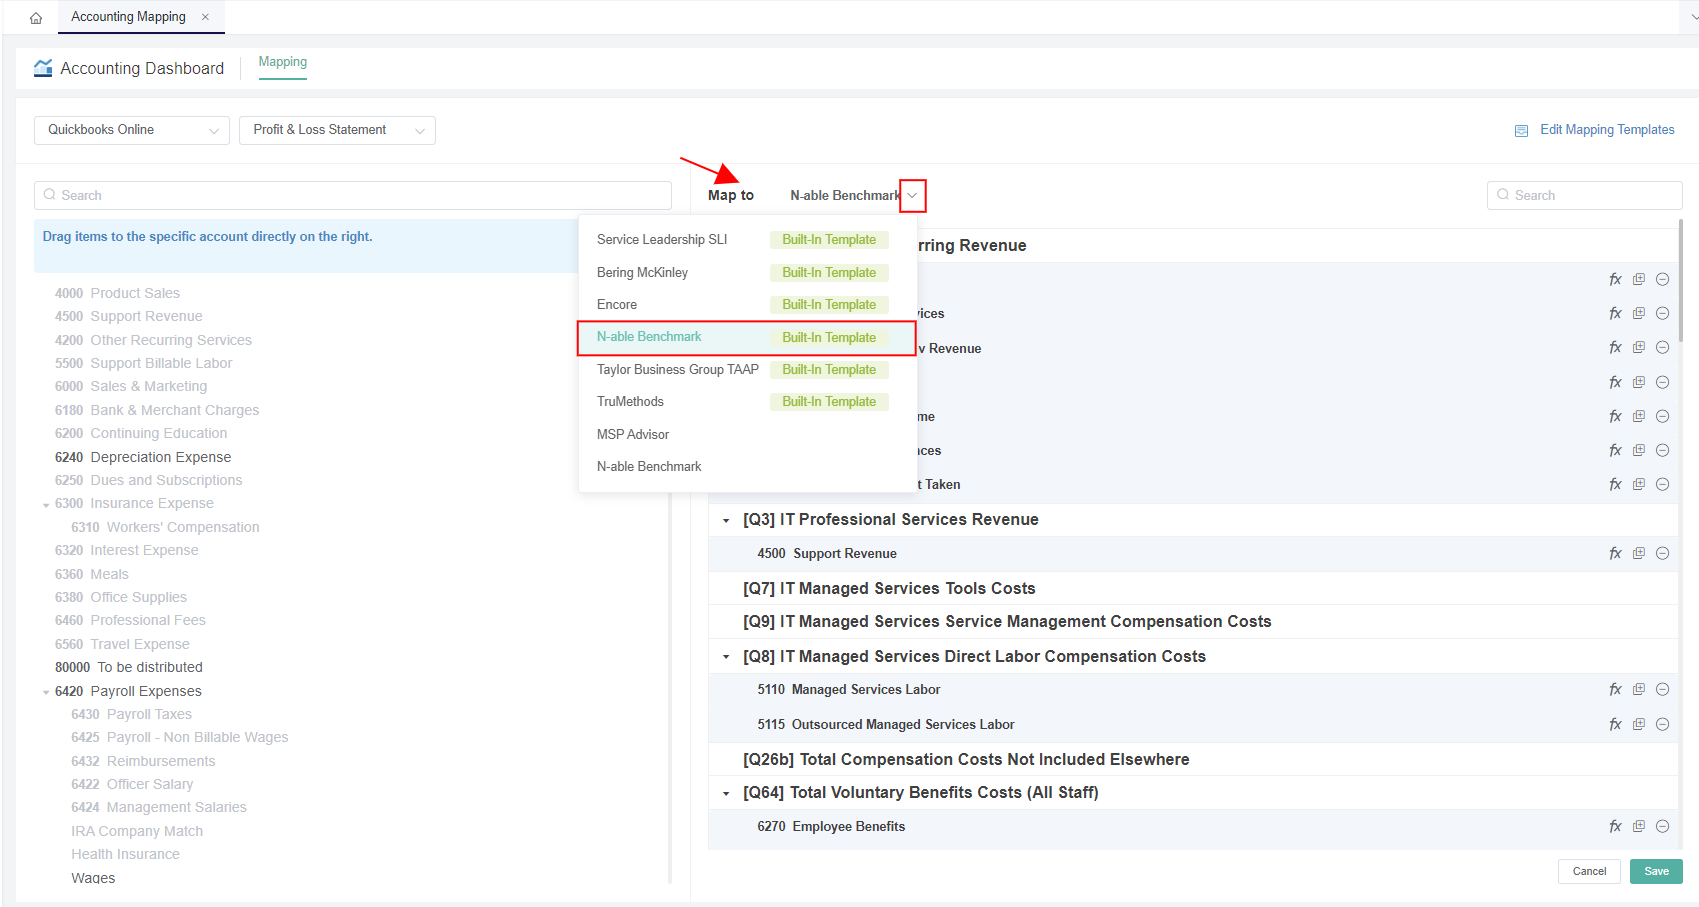Click the left accounts Search field
Viewport: 1699px width, 907px height.
[353, 195]
